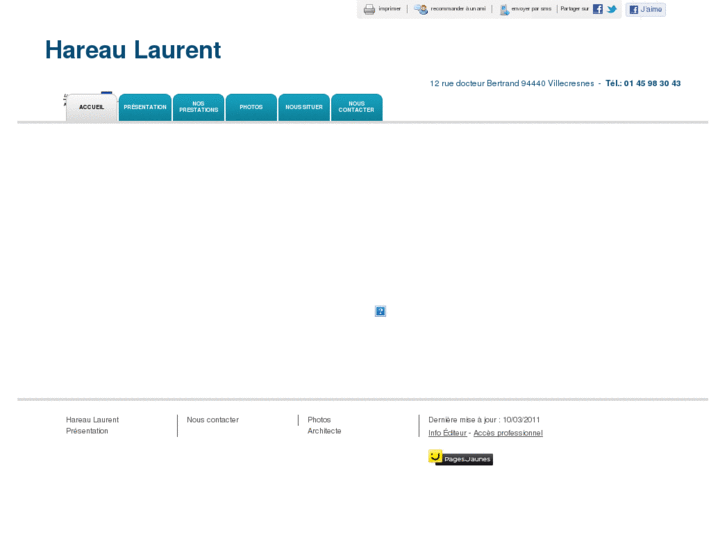Image resolution: width=727 pixels, height=545 pixels.
Task: Open the Nous Contacter tab
Action: coord(357,107)
